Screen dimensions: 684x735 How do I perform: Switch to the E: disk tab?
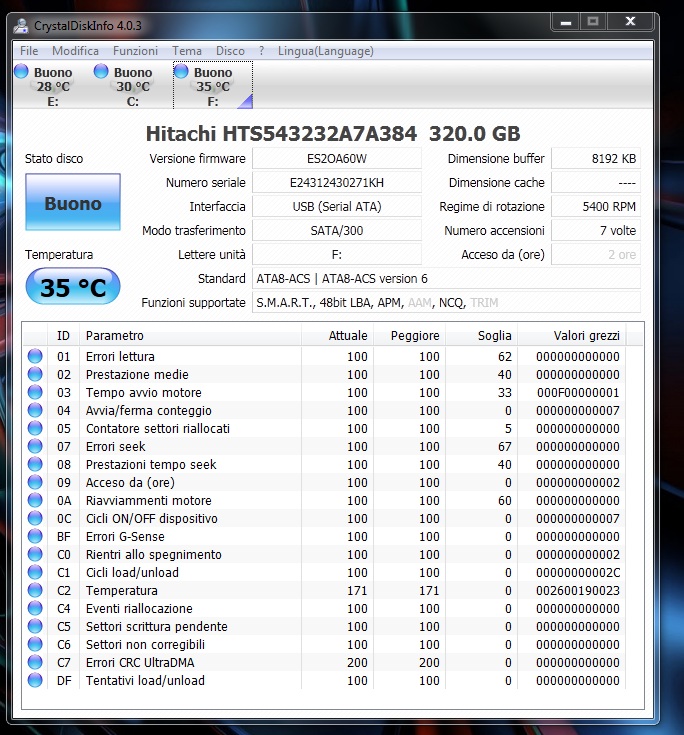[x=53, y=85]
